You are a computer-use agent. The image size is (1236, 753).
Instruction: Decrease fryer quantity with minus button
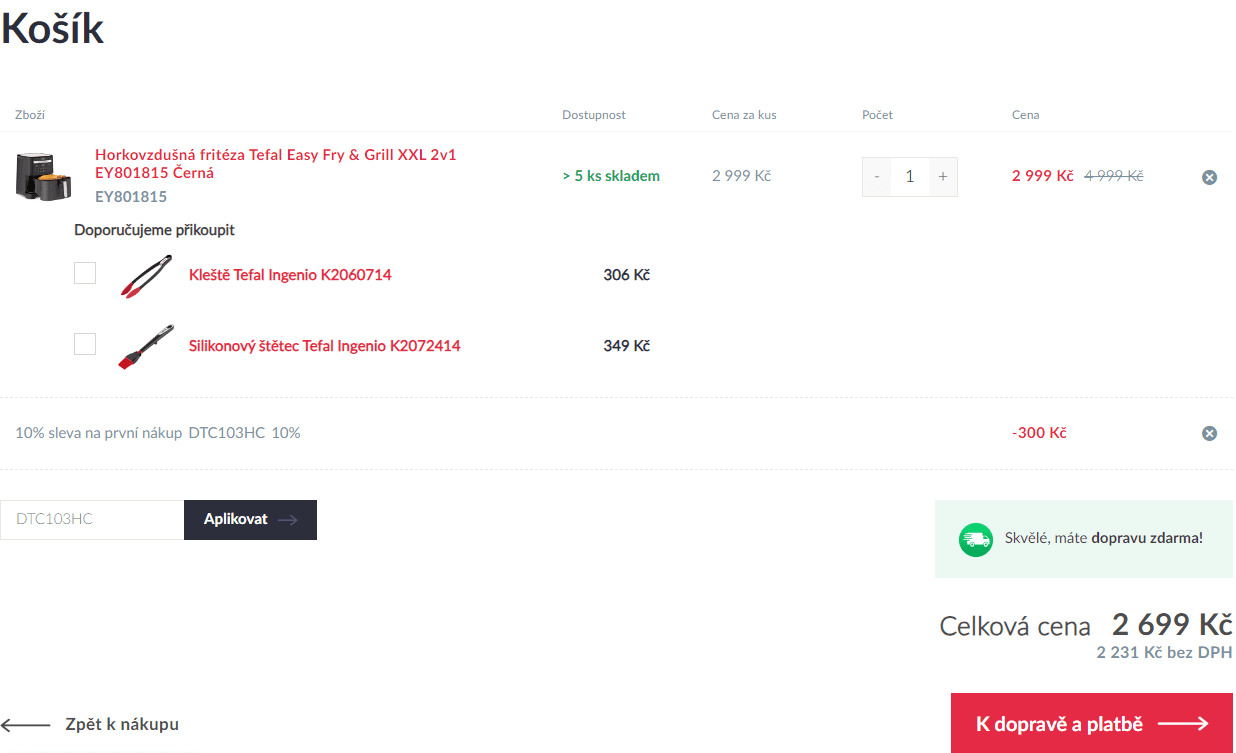[x=877, y=177]
